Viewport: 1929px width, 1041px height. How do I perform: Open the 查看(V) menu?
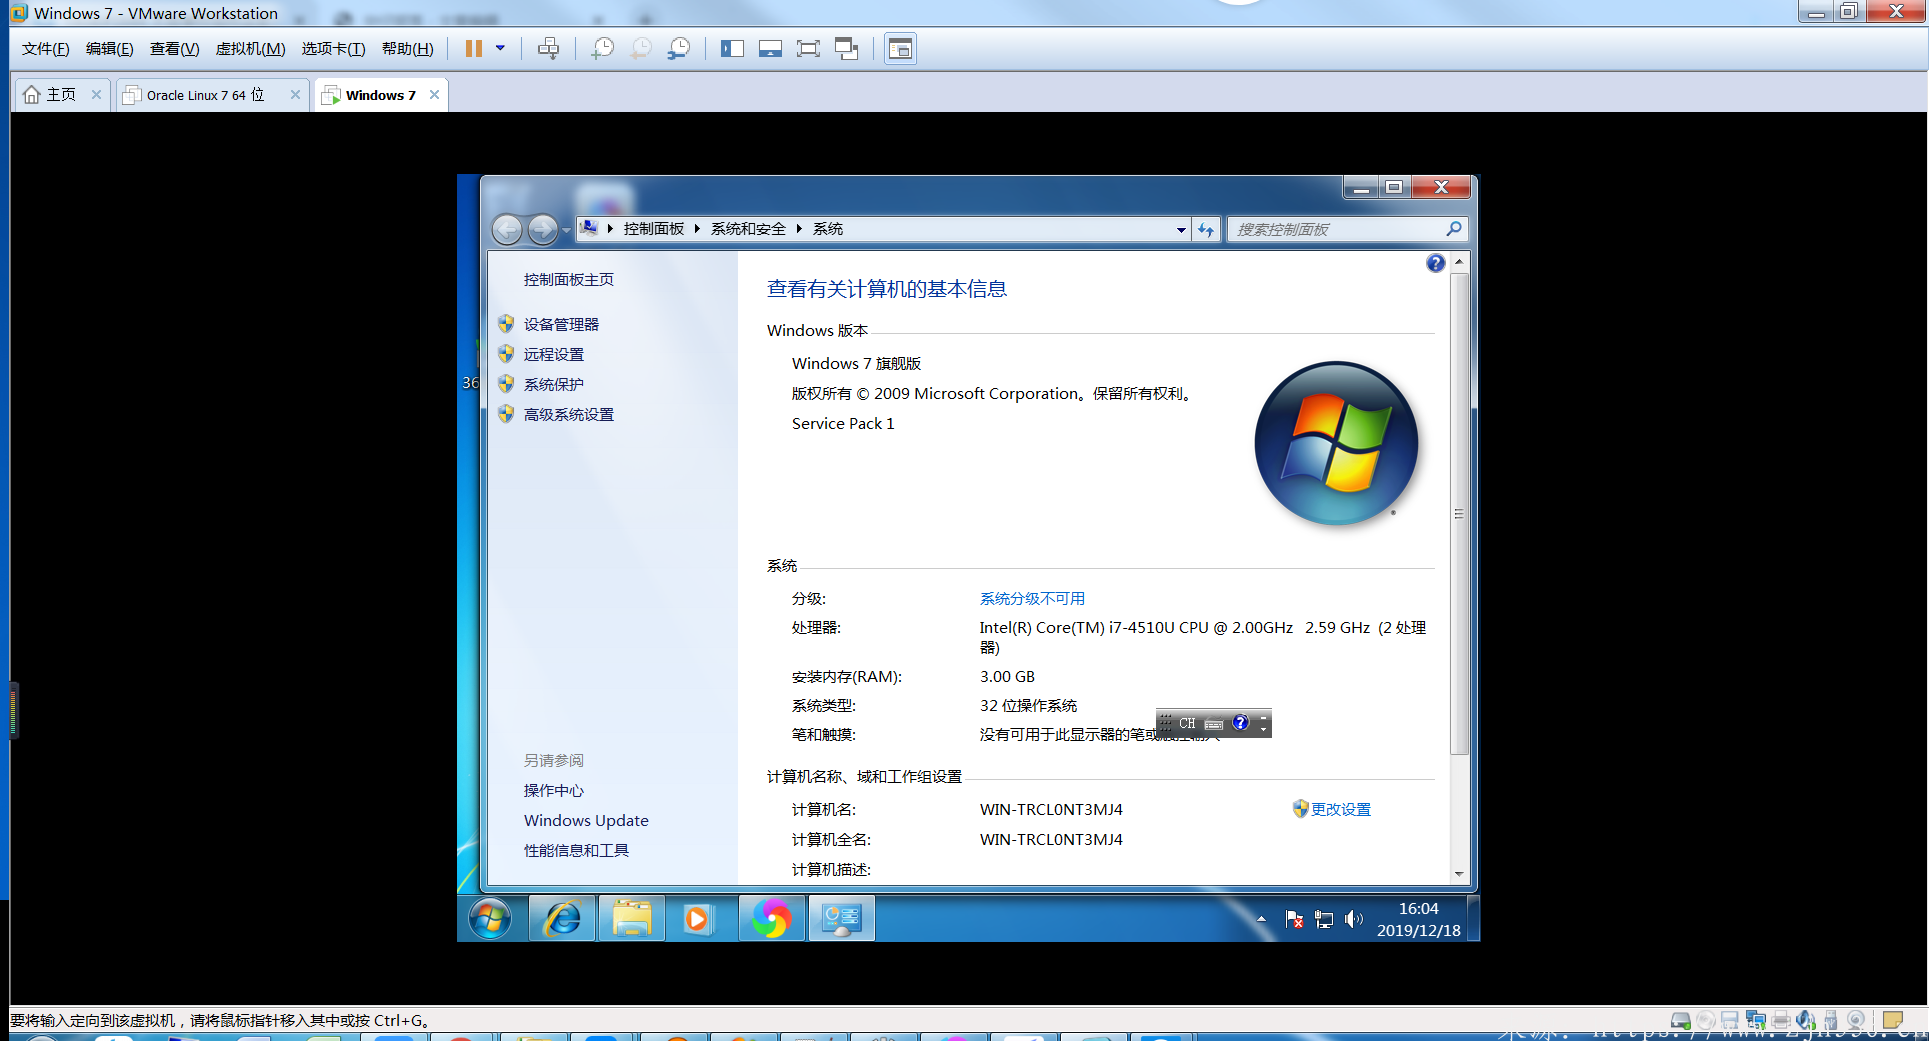coord(175,49)
